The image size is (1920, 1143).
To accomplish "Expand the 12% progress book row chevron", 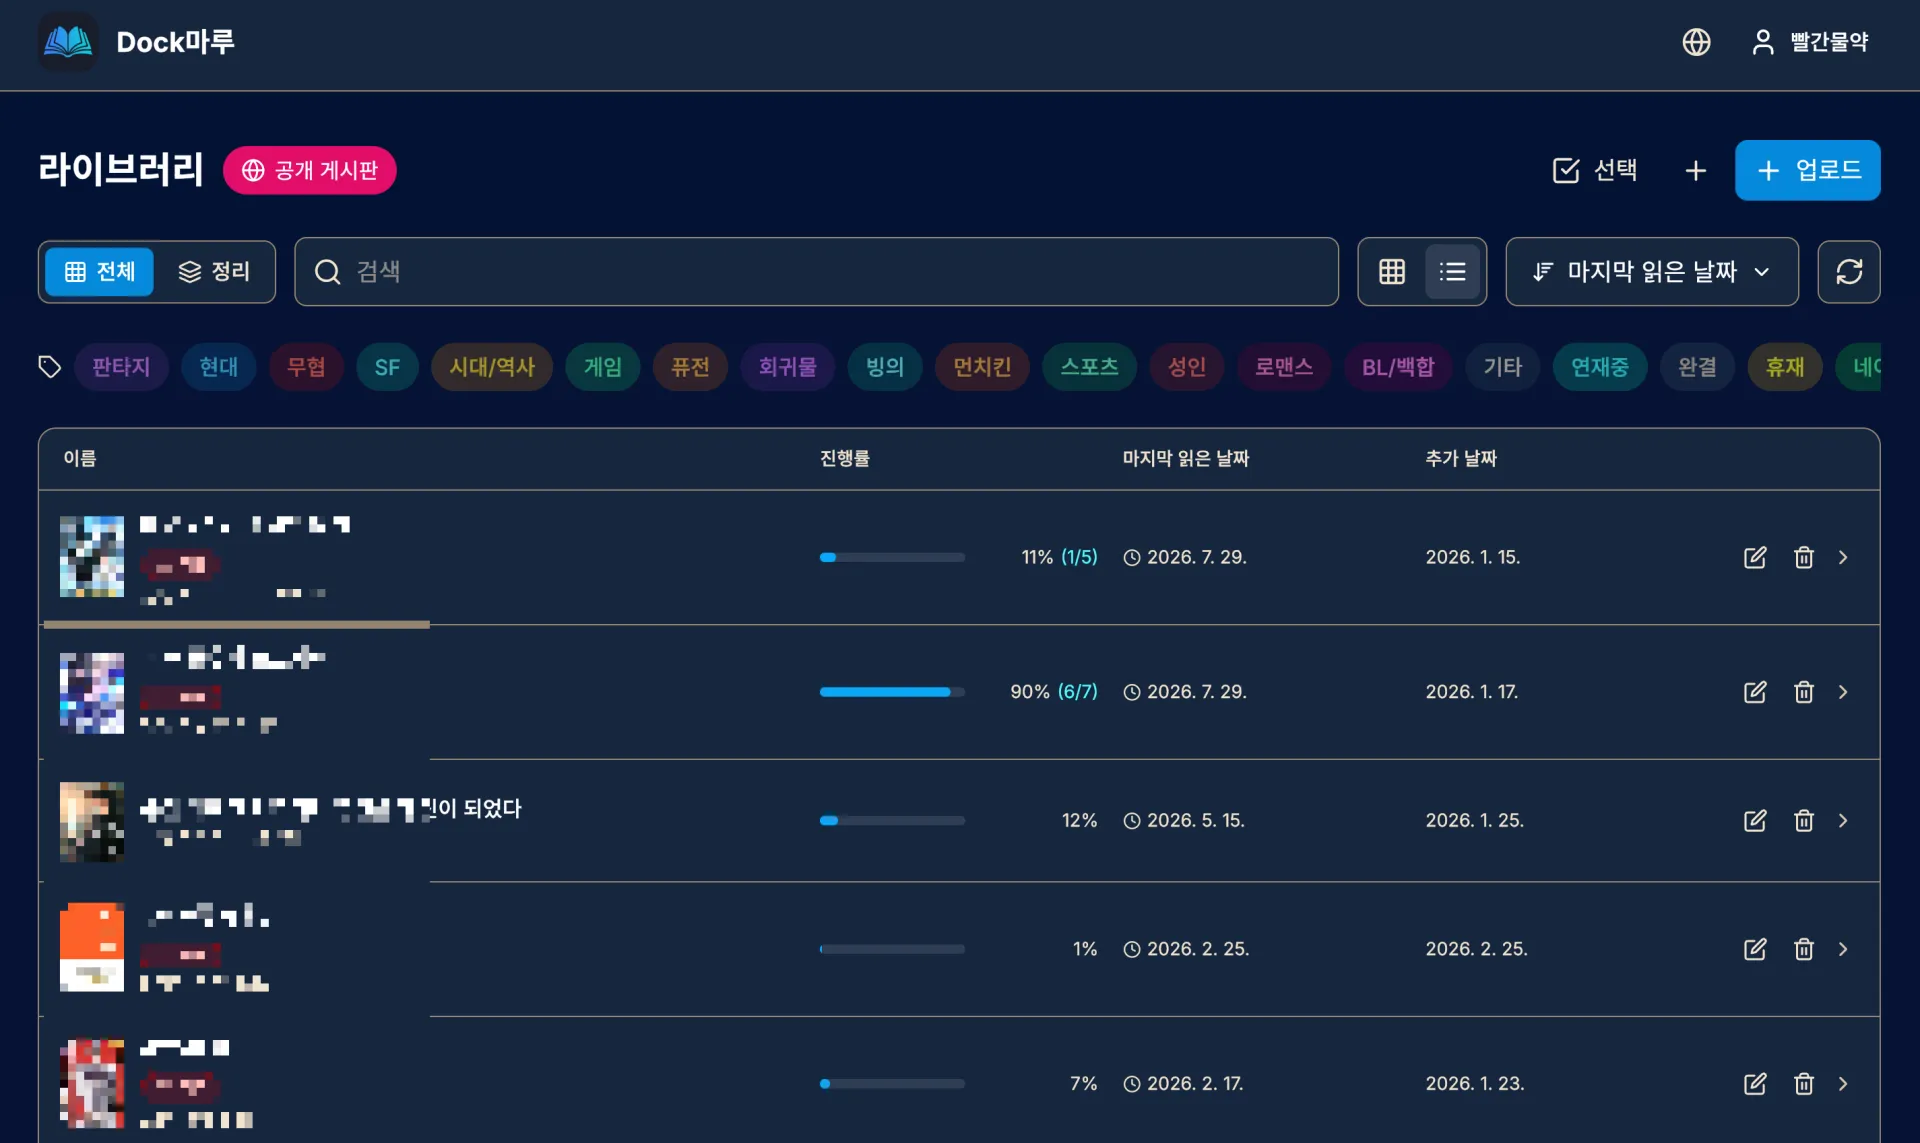I will click(1843, 821).
